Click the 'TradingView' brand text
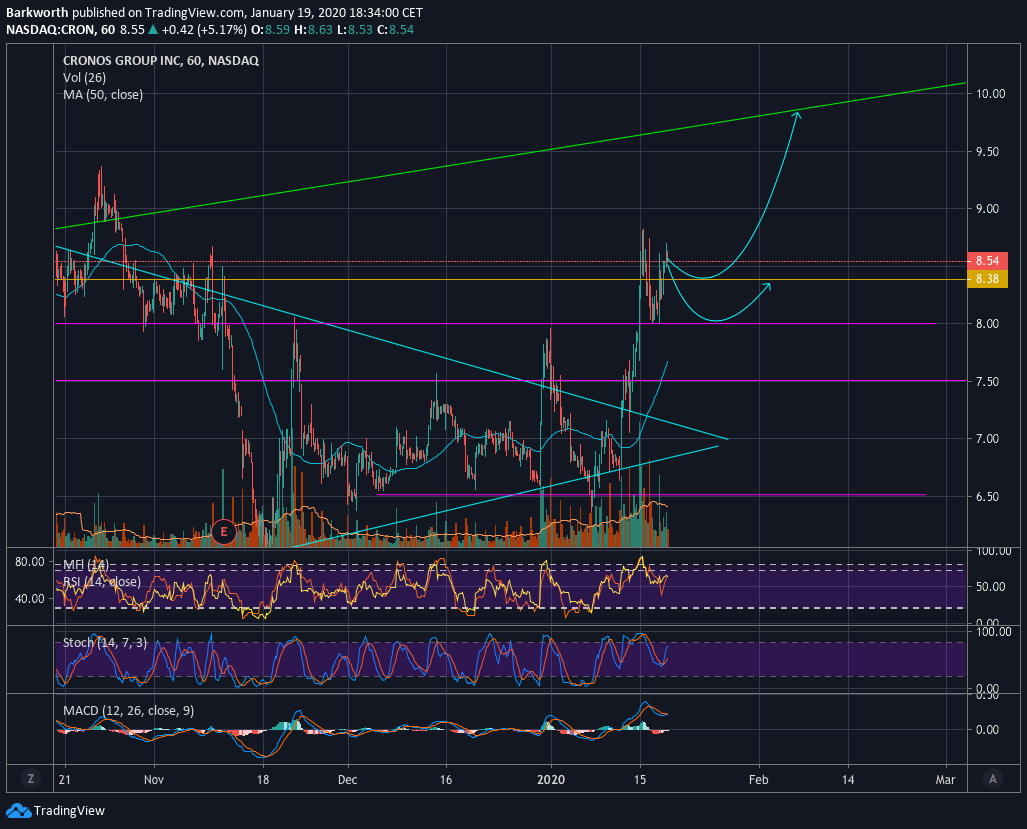Image resolution: width=1027 pixels, height=829 pixels. pyautogui.click(x=69, y=811)
